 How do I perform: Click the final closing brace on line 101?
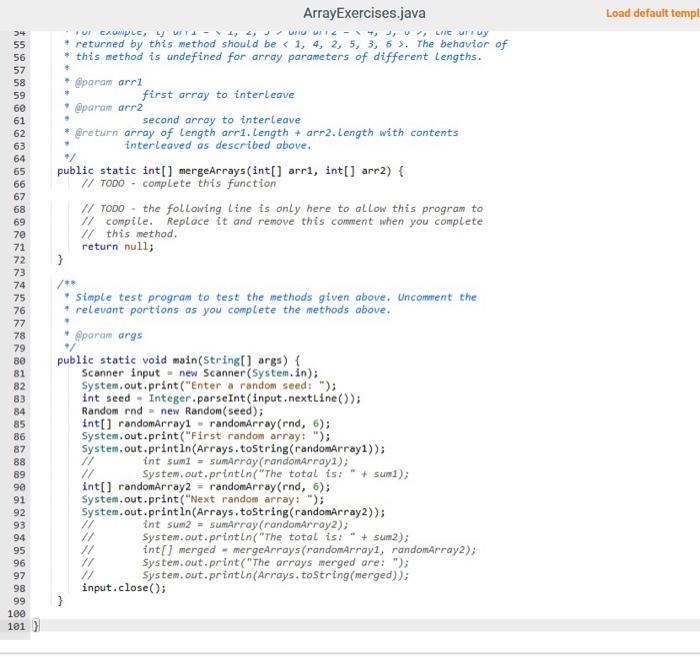coord(36,626)
